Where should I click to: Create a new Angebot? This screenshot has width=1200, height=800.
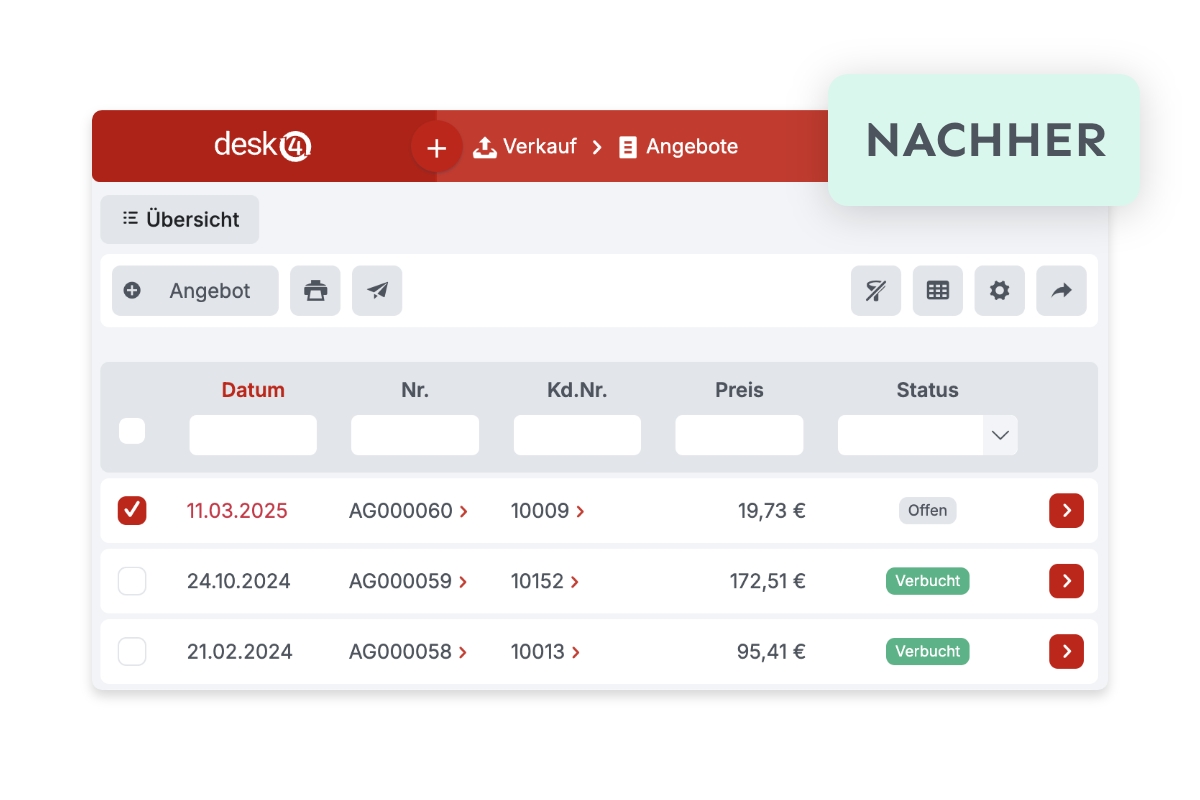(x=195, y=291)
